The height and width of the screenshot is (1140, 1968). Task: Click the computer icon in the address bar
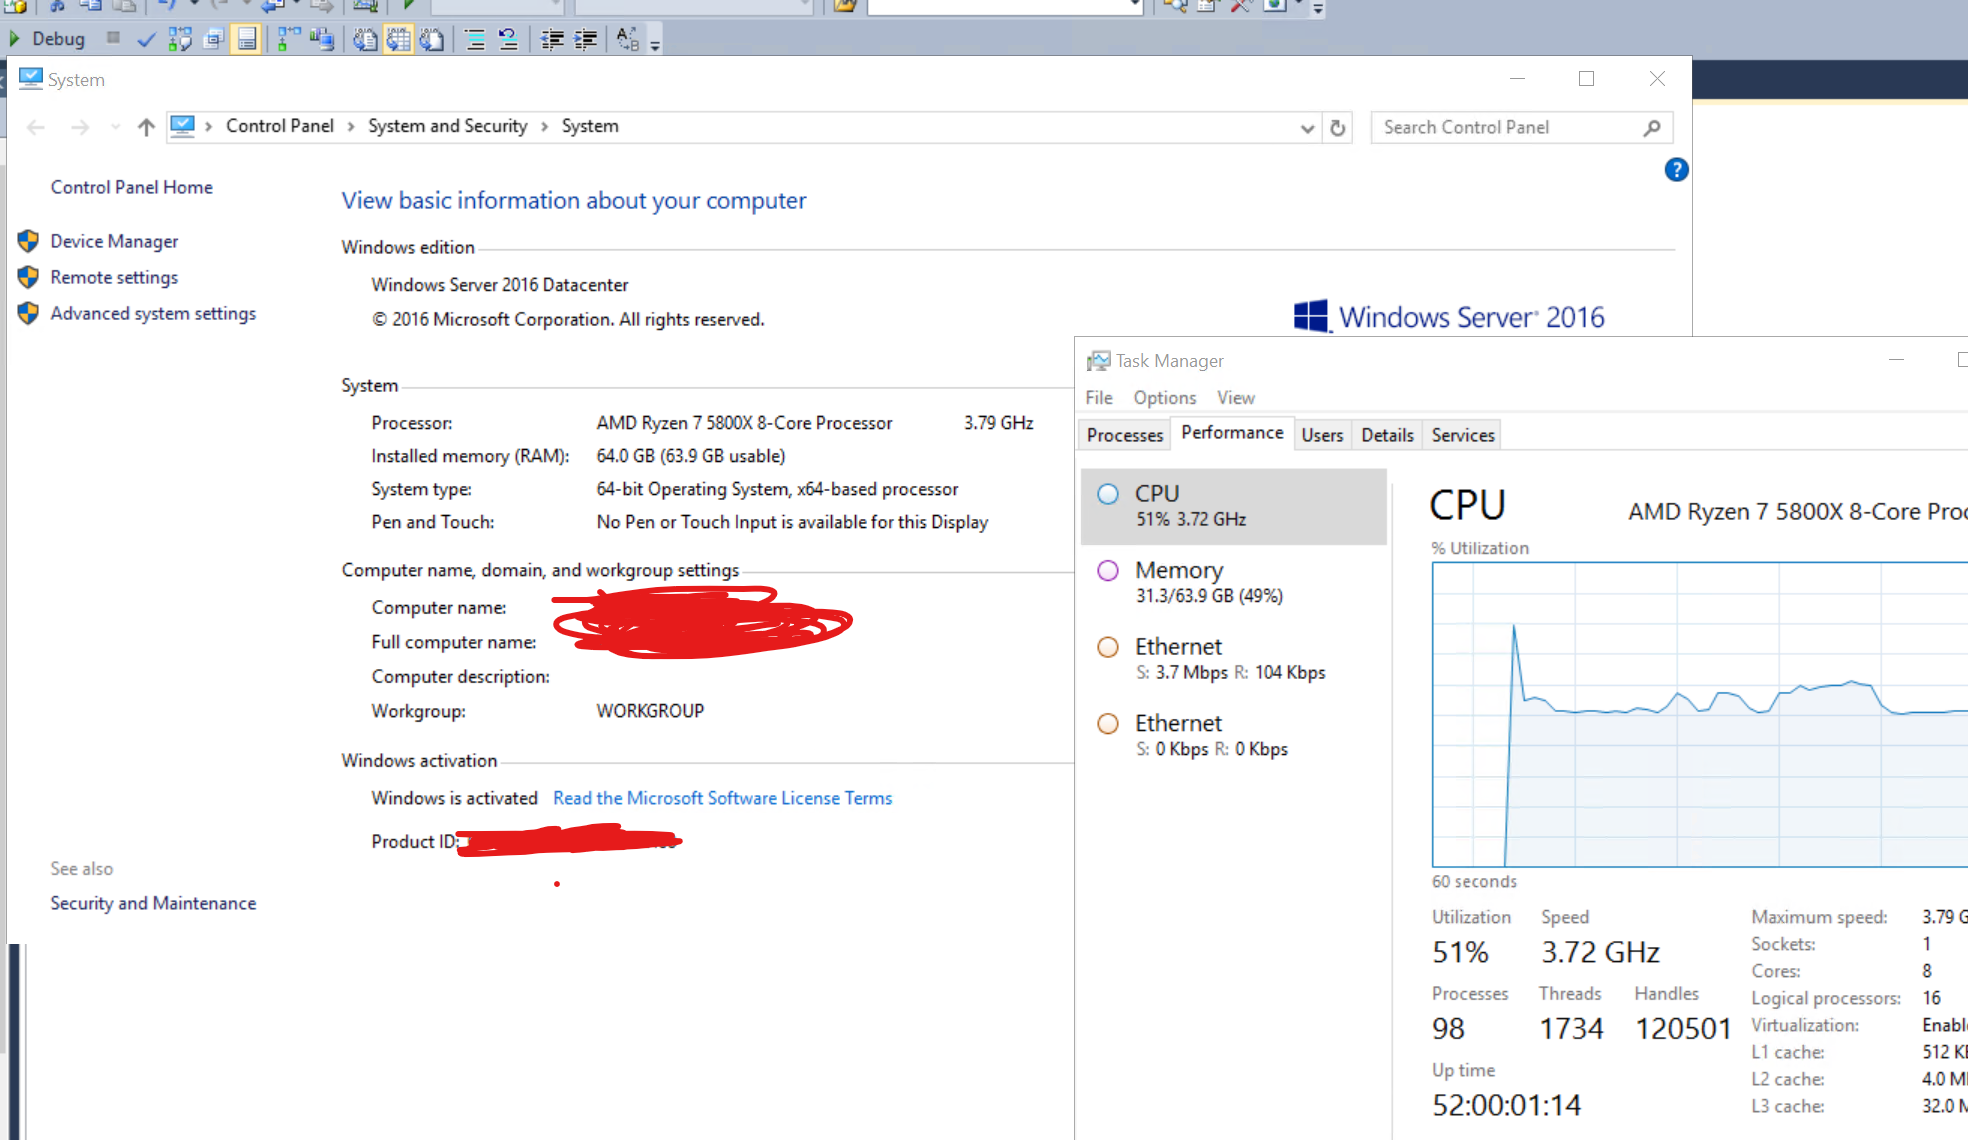[x=182, y=126]
